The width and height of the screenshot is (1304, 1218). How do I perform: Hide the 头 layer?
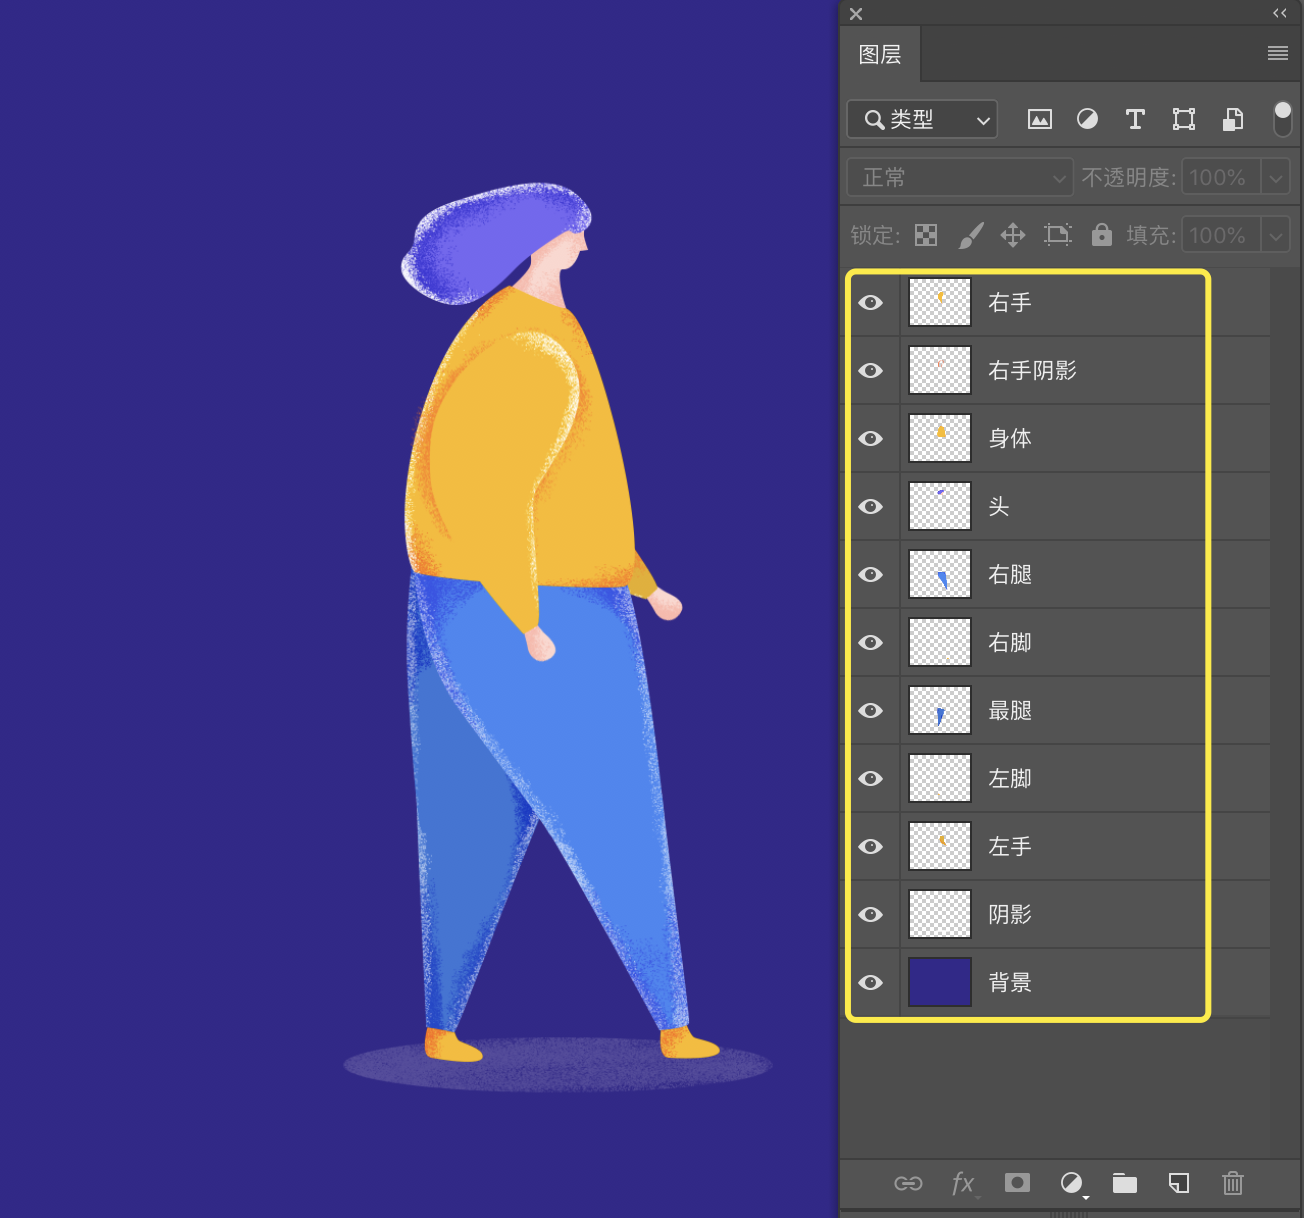pos(871,507)
